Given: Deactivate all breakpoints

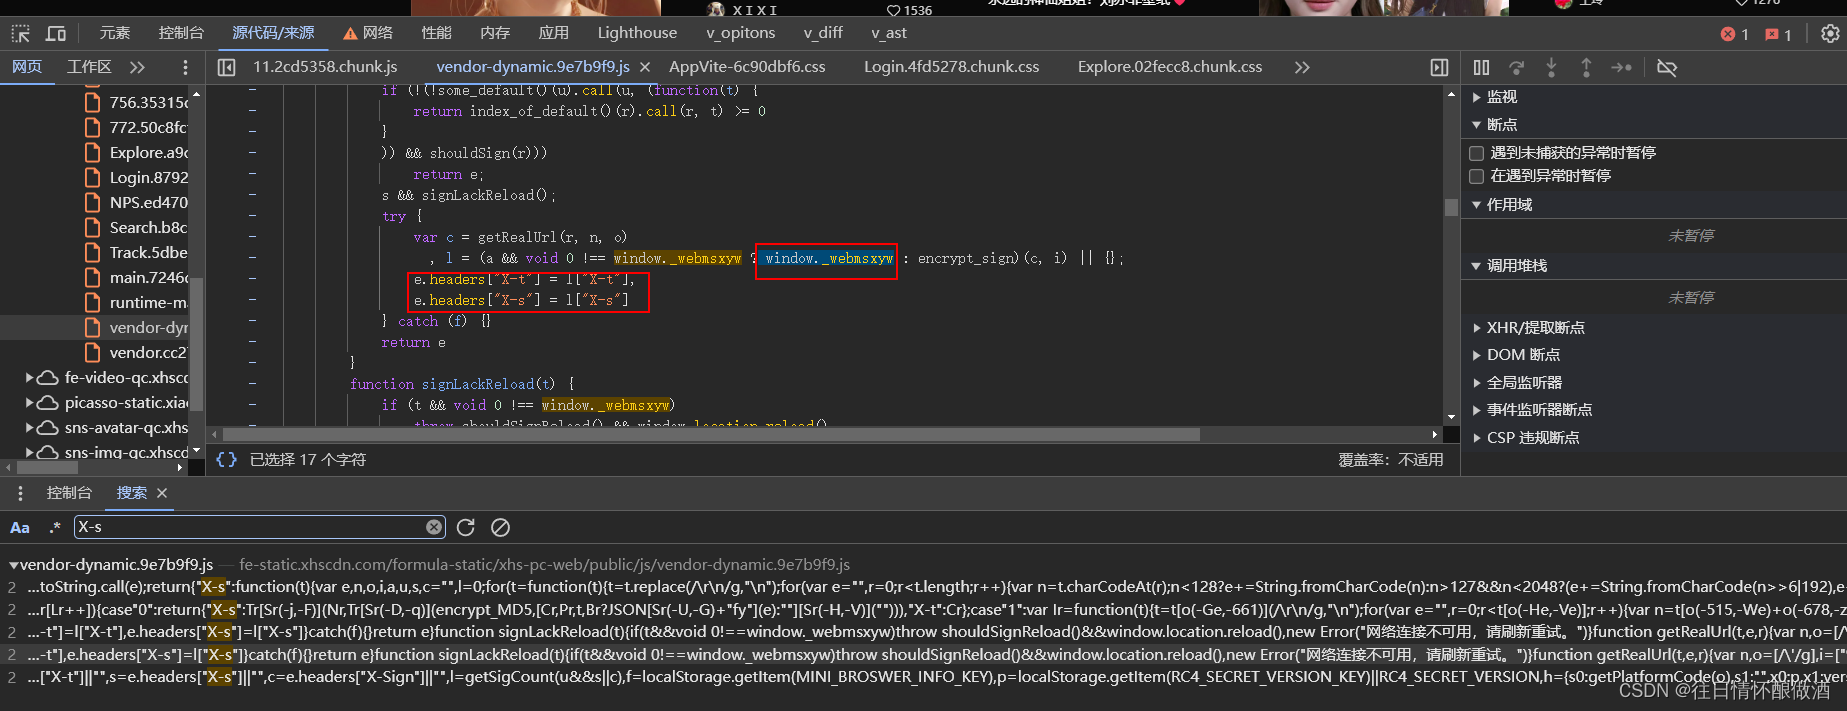Looking at the screenshot, I should point(1667,67).
